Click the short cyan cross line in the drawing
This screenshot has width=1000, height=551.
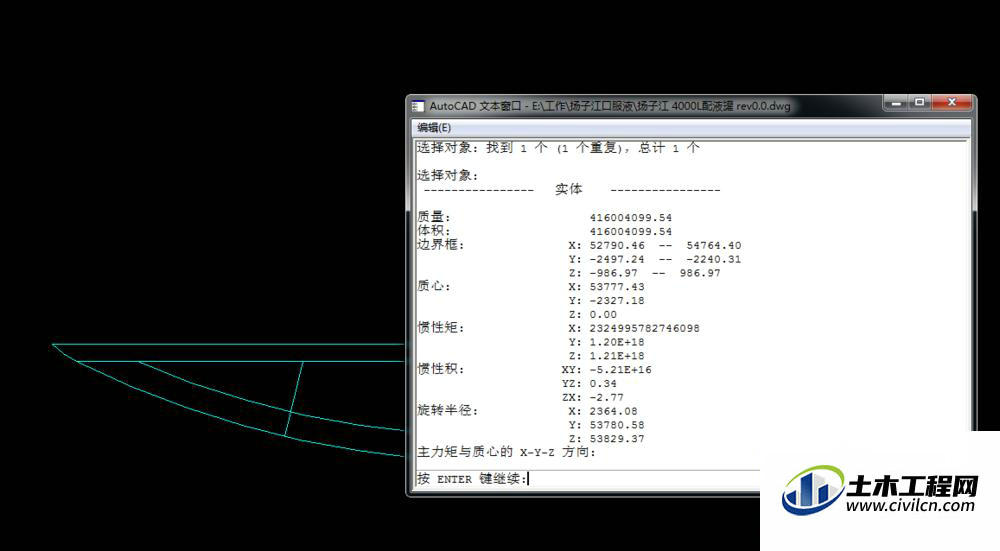[293, 399]
